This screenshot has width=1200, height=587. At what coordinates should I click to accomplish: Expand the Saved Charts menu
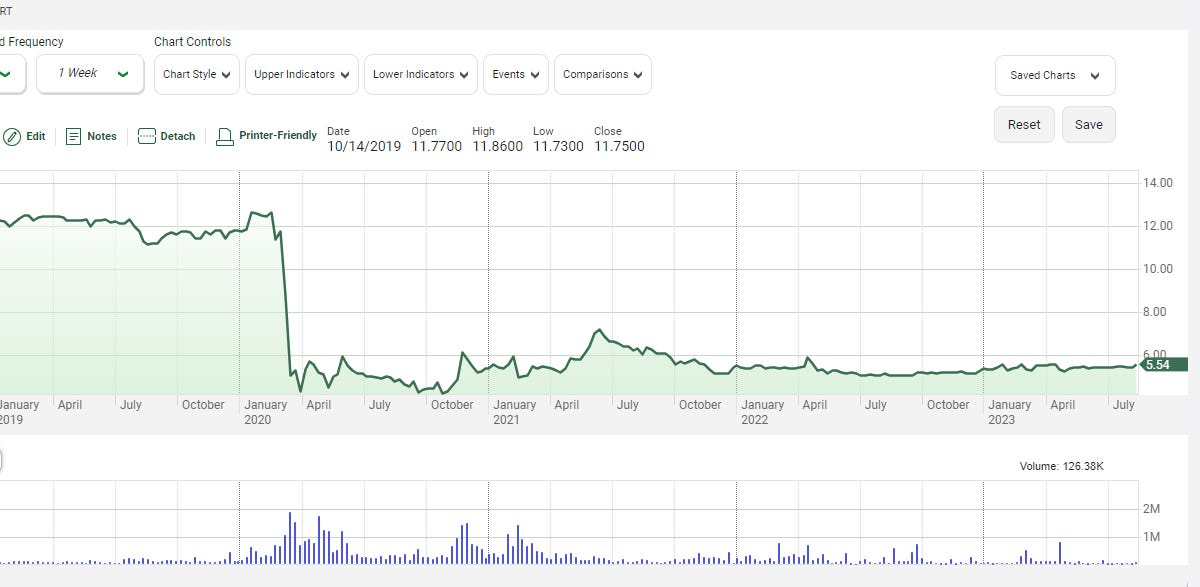point(1054,75)
